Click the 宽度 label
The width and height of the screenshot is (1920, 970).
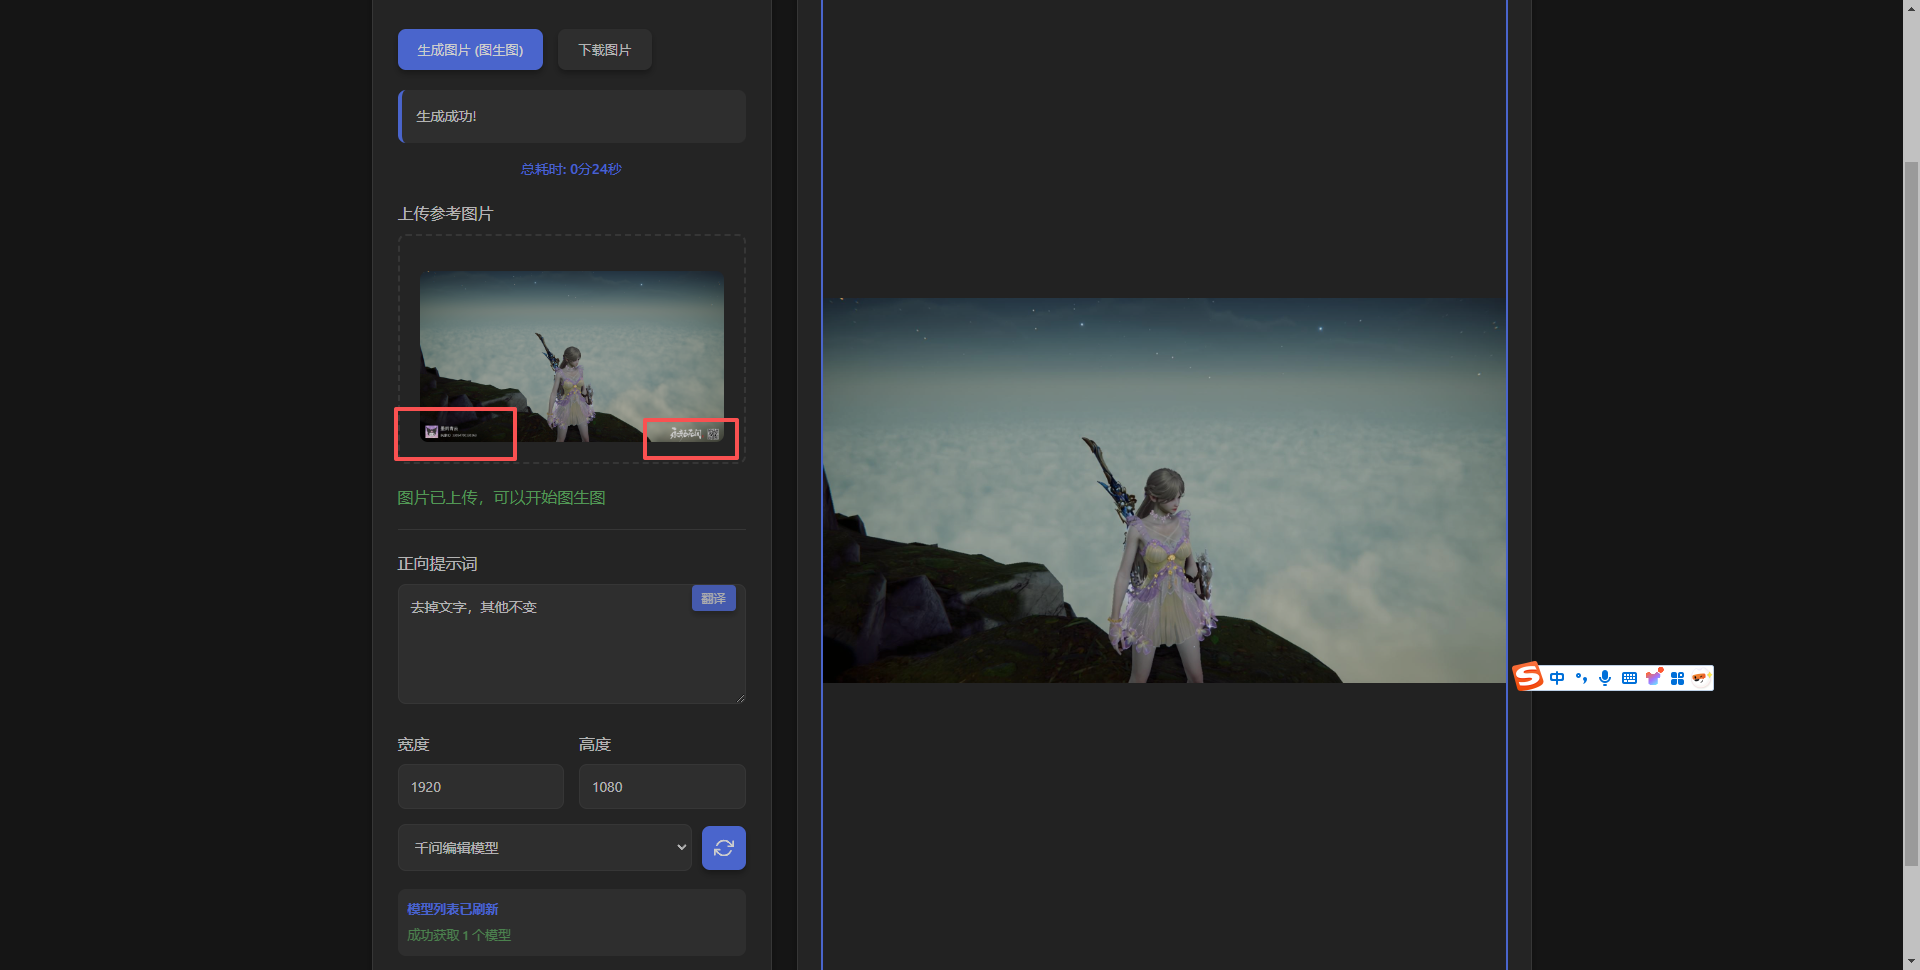click(x=413, y=745)
